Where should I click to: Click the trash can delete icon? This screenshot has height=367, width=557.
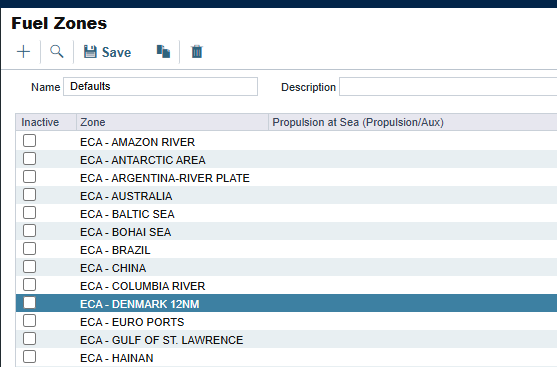[x=197, y=52]
